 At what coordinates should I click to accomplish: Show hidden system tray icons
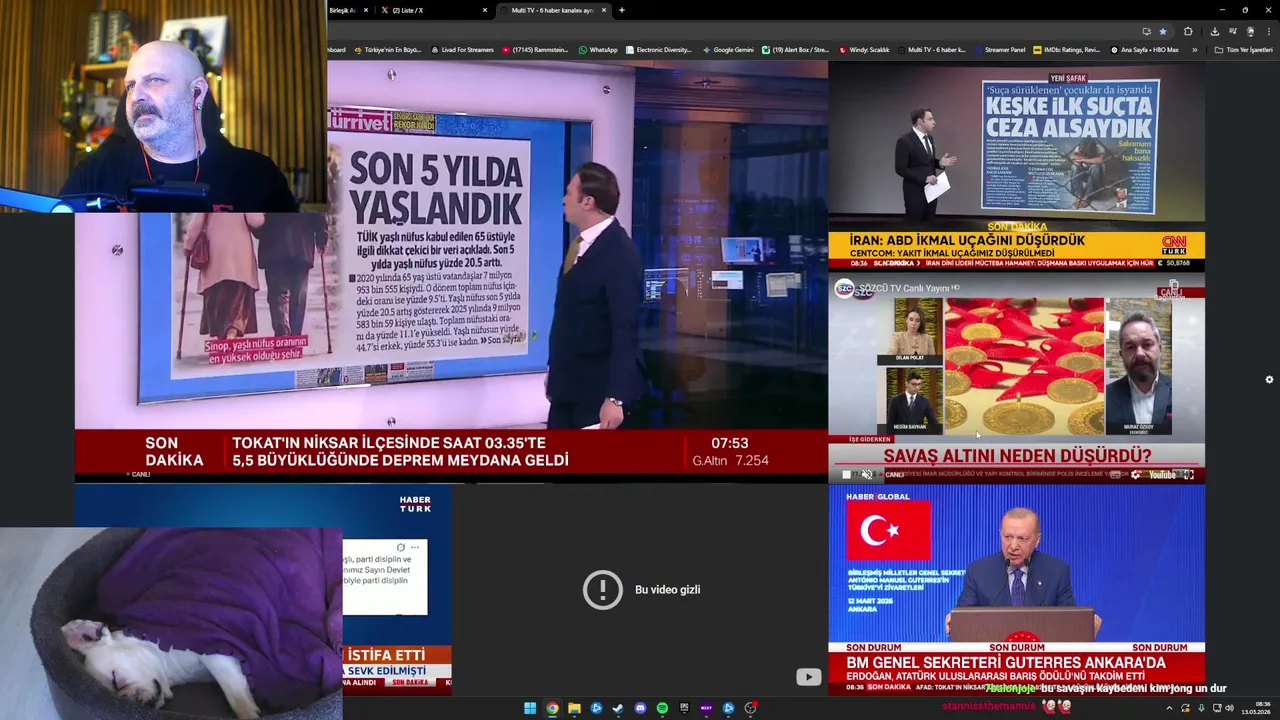point(1169,708)
